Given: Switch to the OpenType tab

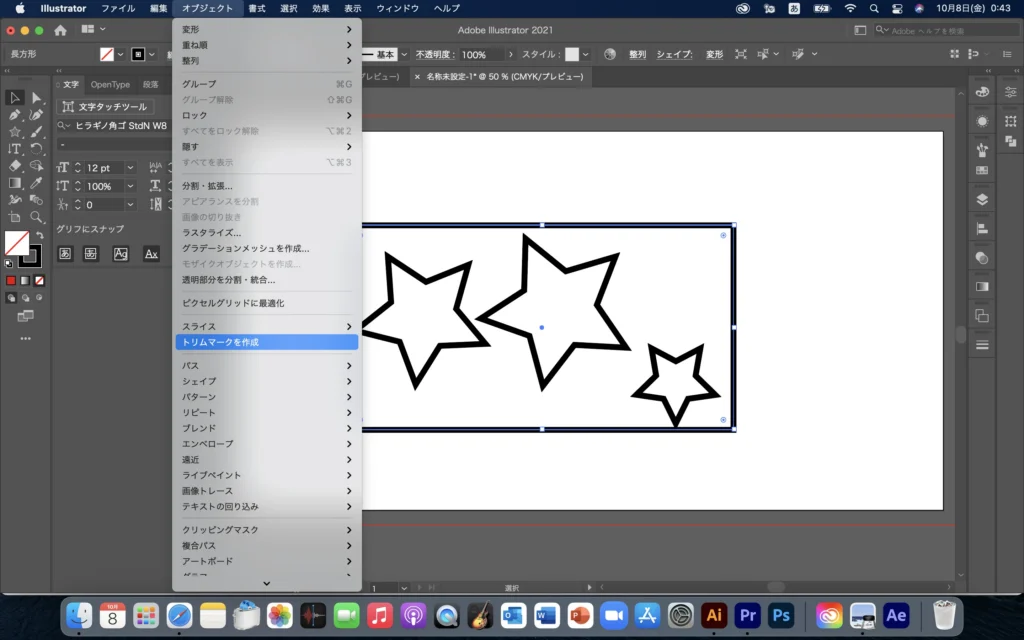Looking at the screenshot, I should [x=110, y=85].
